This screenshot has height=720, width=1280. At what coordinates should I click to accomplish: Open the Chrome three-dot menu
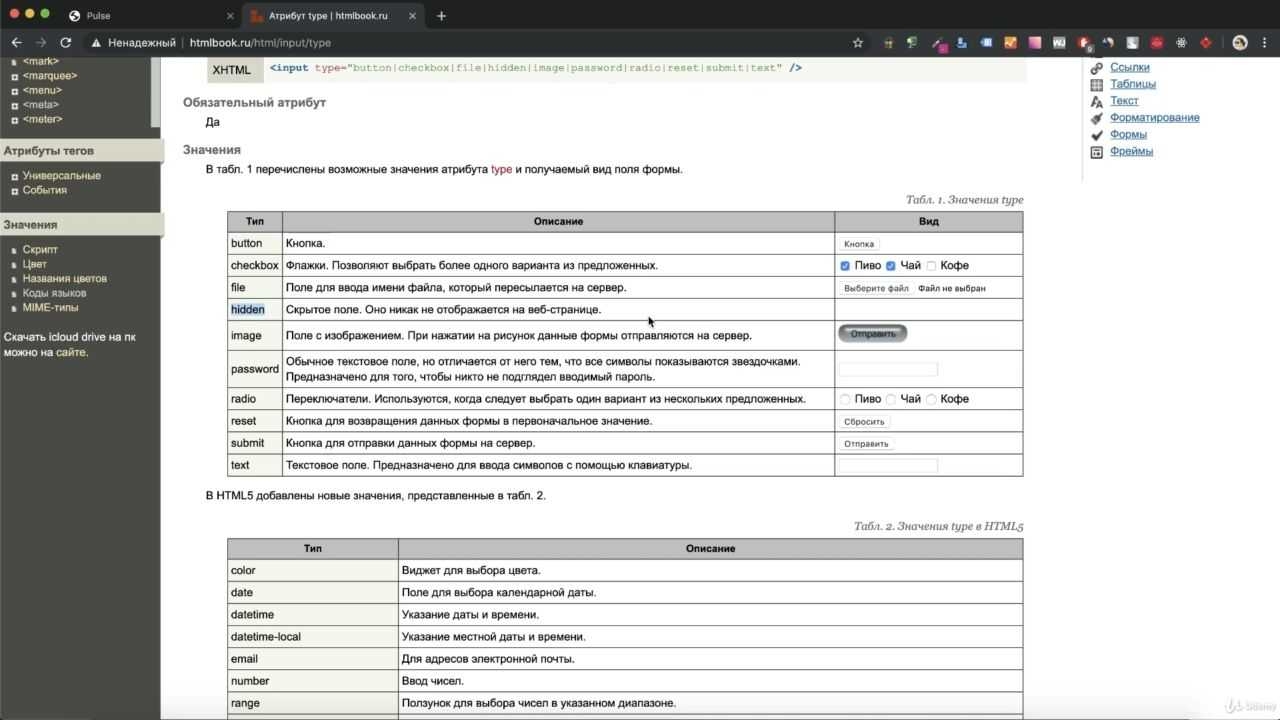click(1264, 43)
